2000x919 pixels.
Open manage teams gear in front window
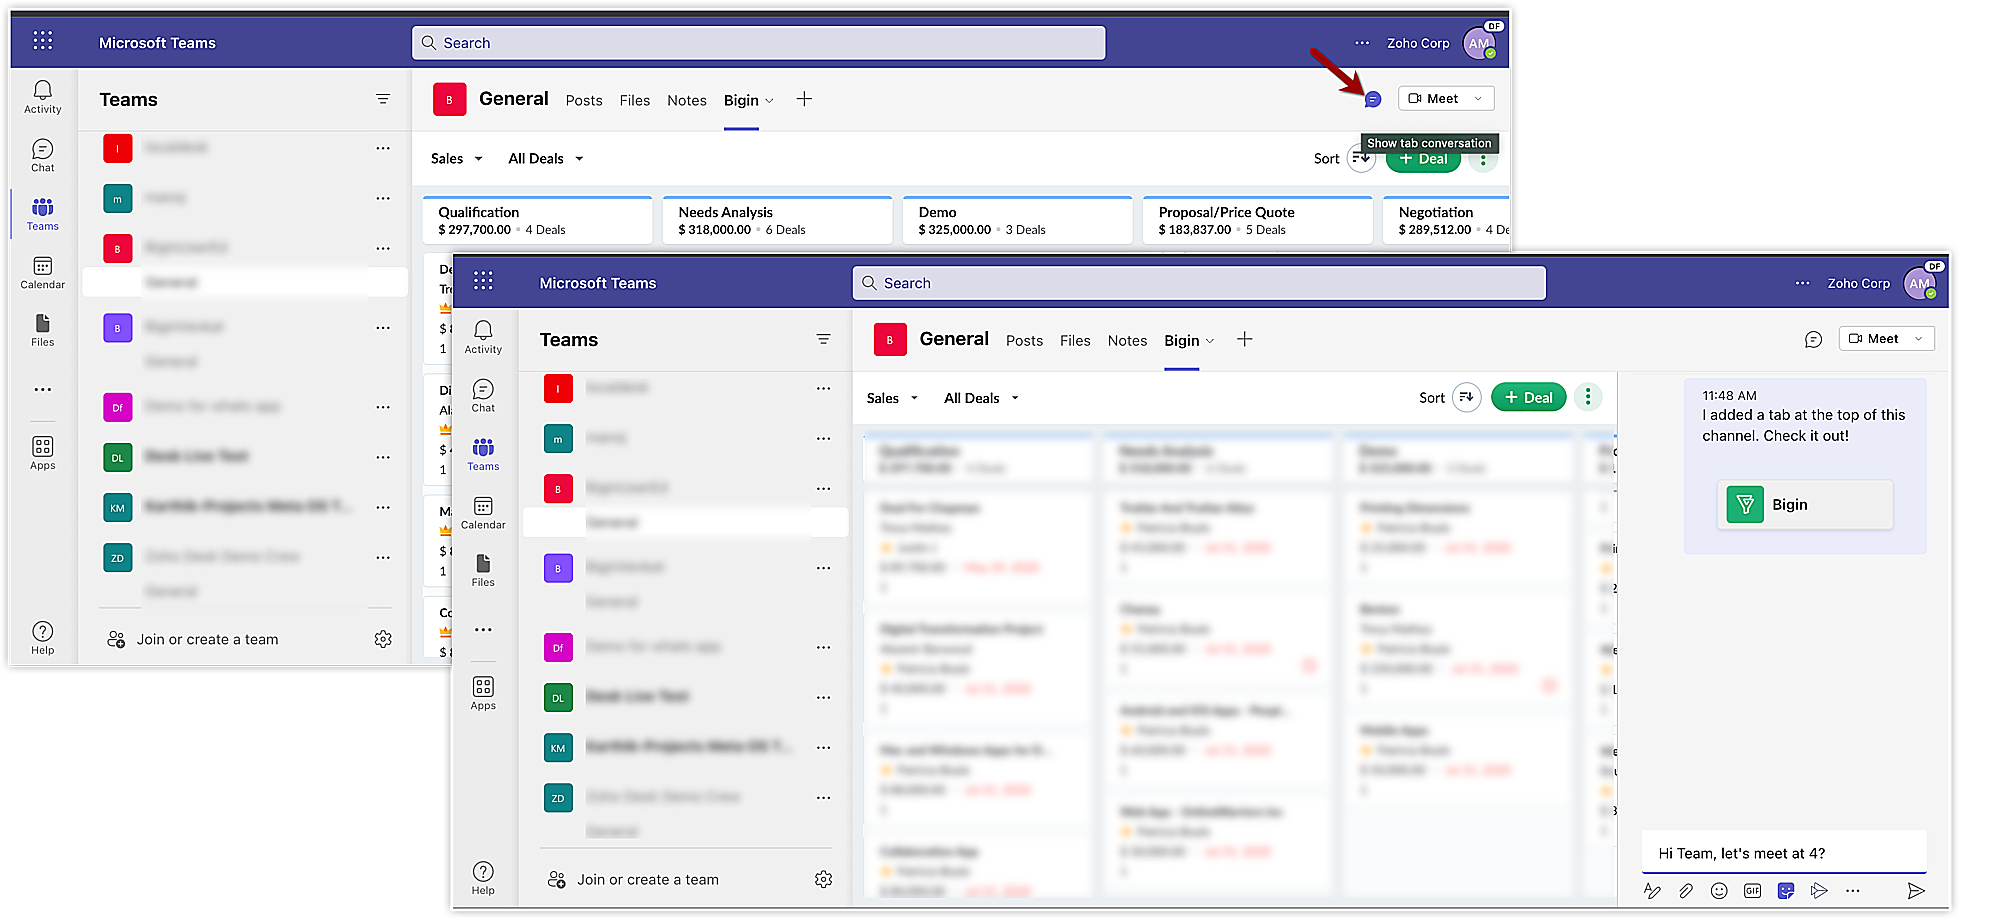[x=823, y=879]
